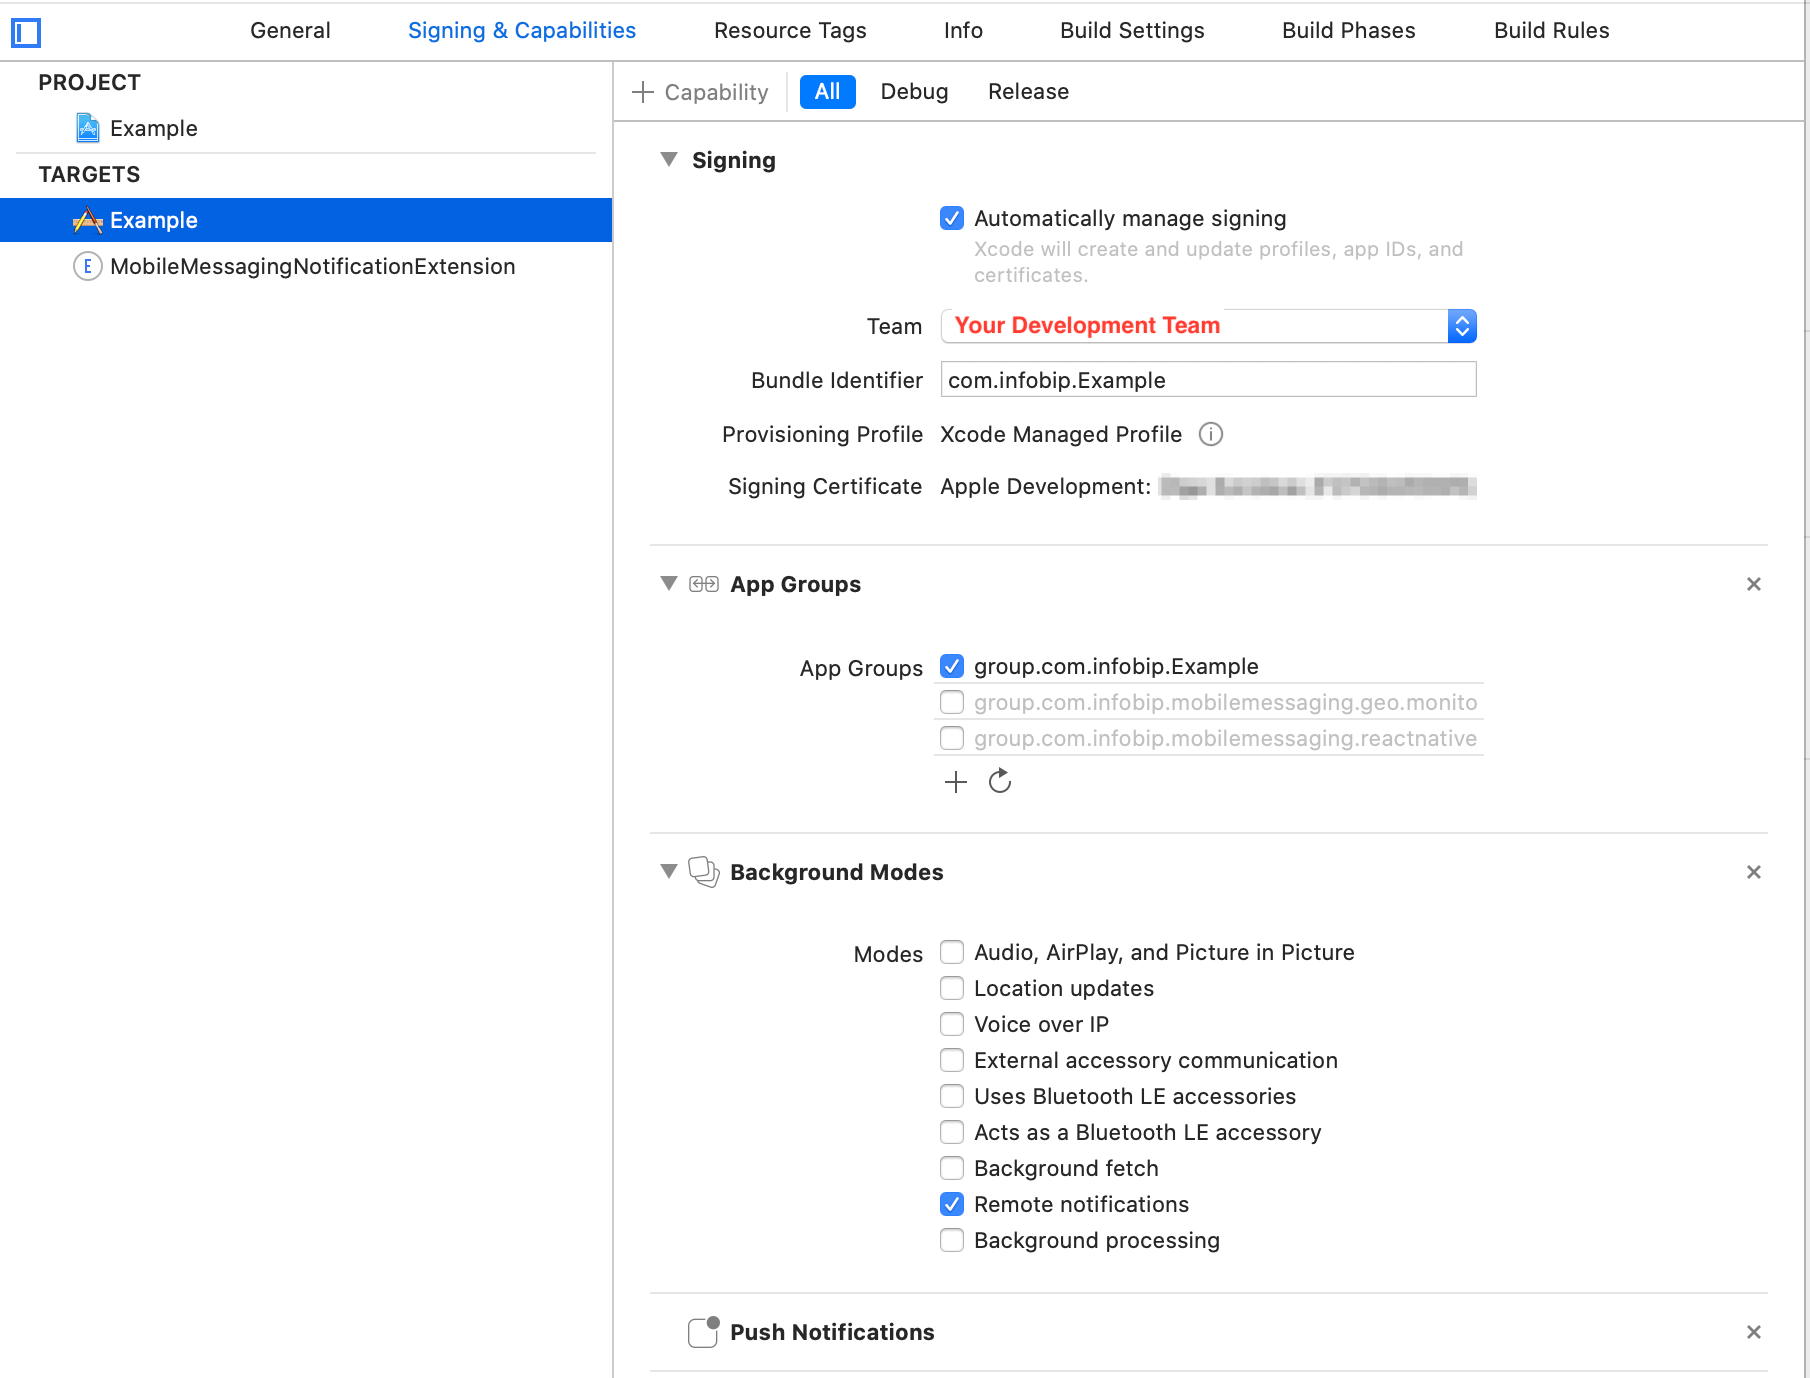Viewport: 1810px width, 1378px height.
Task: Uncheck Automatically manage signing
Action: (x=951, y=218)
